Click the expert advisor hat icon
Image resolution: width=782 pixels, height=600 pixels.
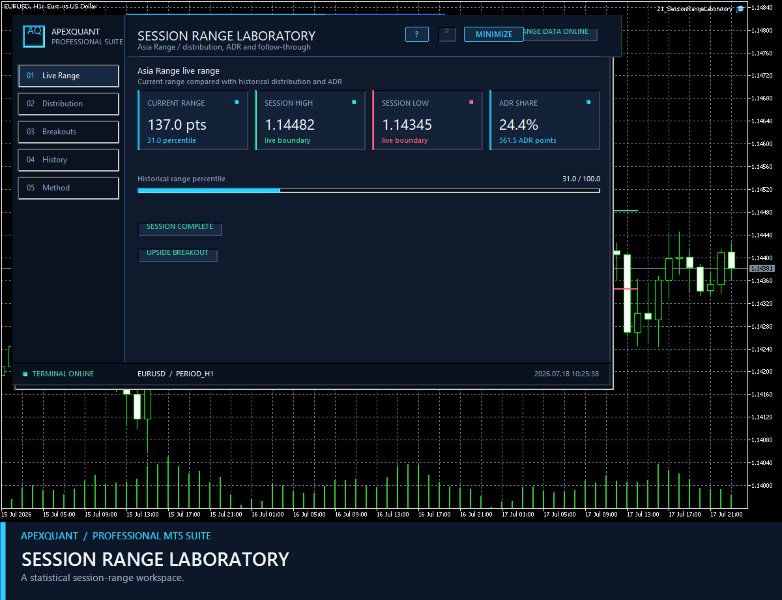pos(741,9)
